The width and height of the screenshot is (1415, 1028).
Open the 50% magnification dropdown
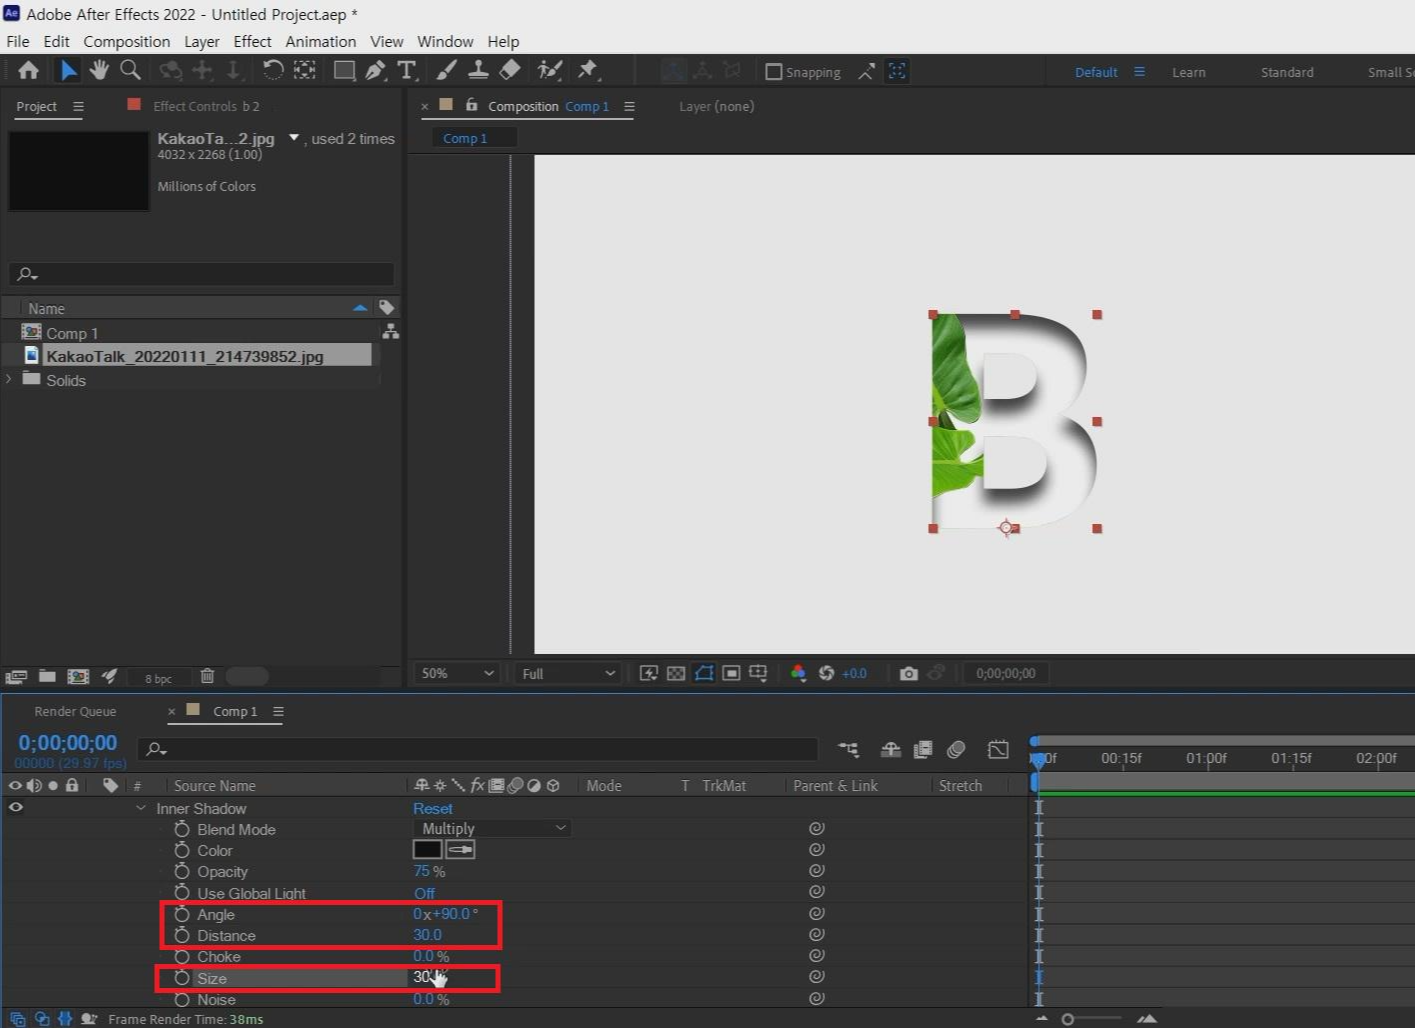(457, 674)
